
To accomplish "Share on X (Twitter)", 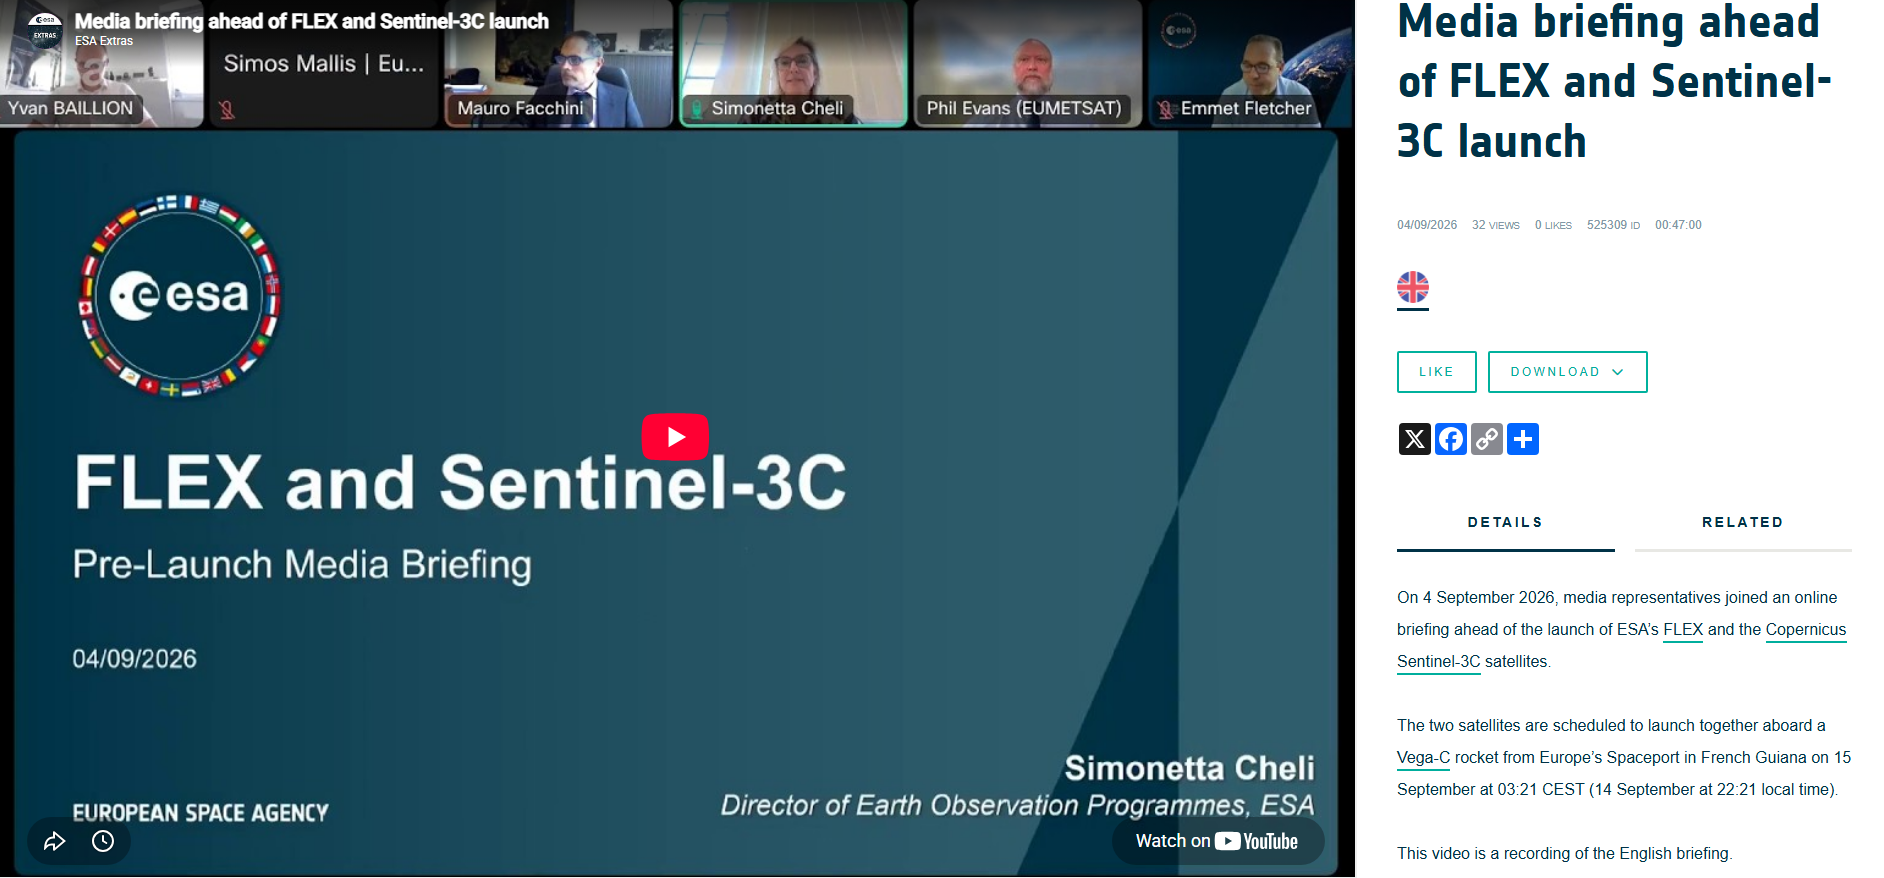I will (1414, 439).
